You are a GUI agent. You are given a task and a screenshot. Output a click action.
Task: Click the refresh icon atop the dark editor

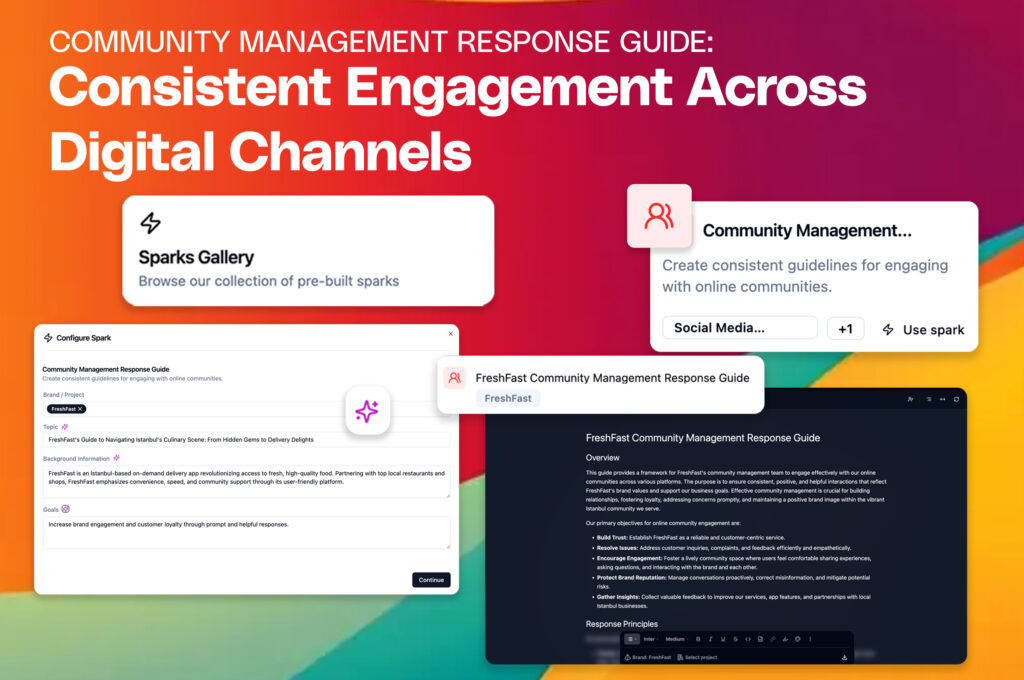[956, 399]
